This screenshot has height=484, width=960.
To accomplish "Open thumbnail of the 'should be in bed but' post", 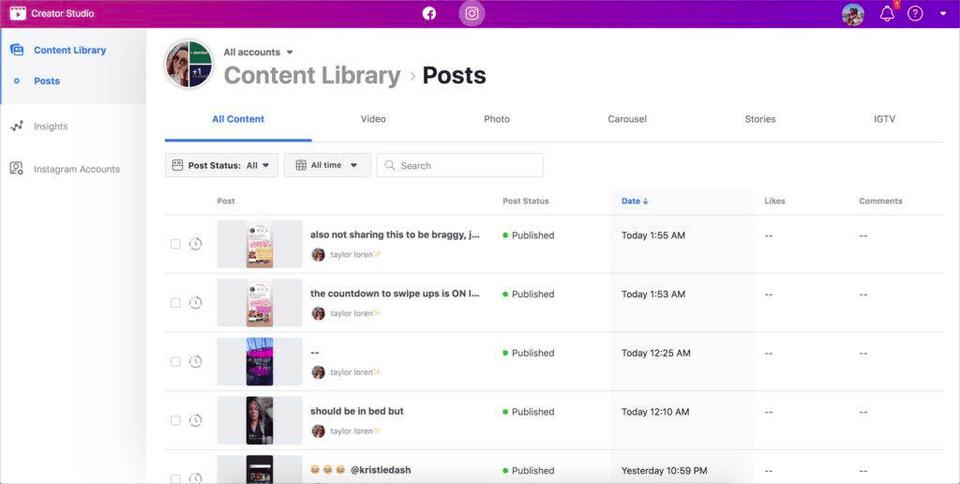I will (x=259, y=420).
